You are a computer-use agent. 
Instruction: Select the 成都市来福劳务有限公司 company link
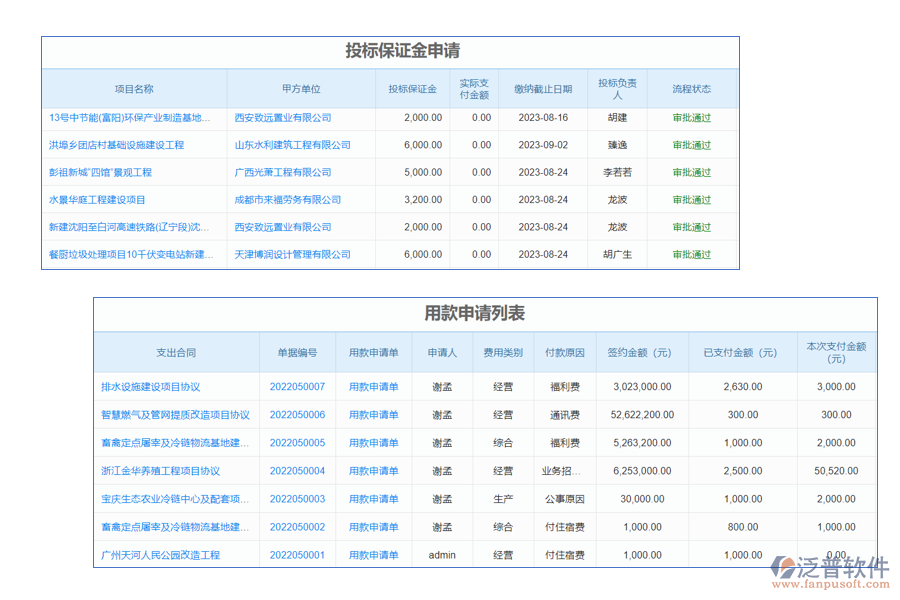coord(287,200)
